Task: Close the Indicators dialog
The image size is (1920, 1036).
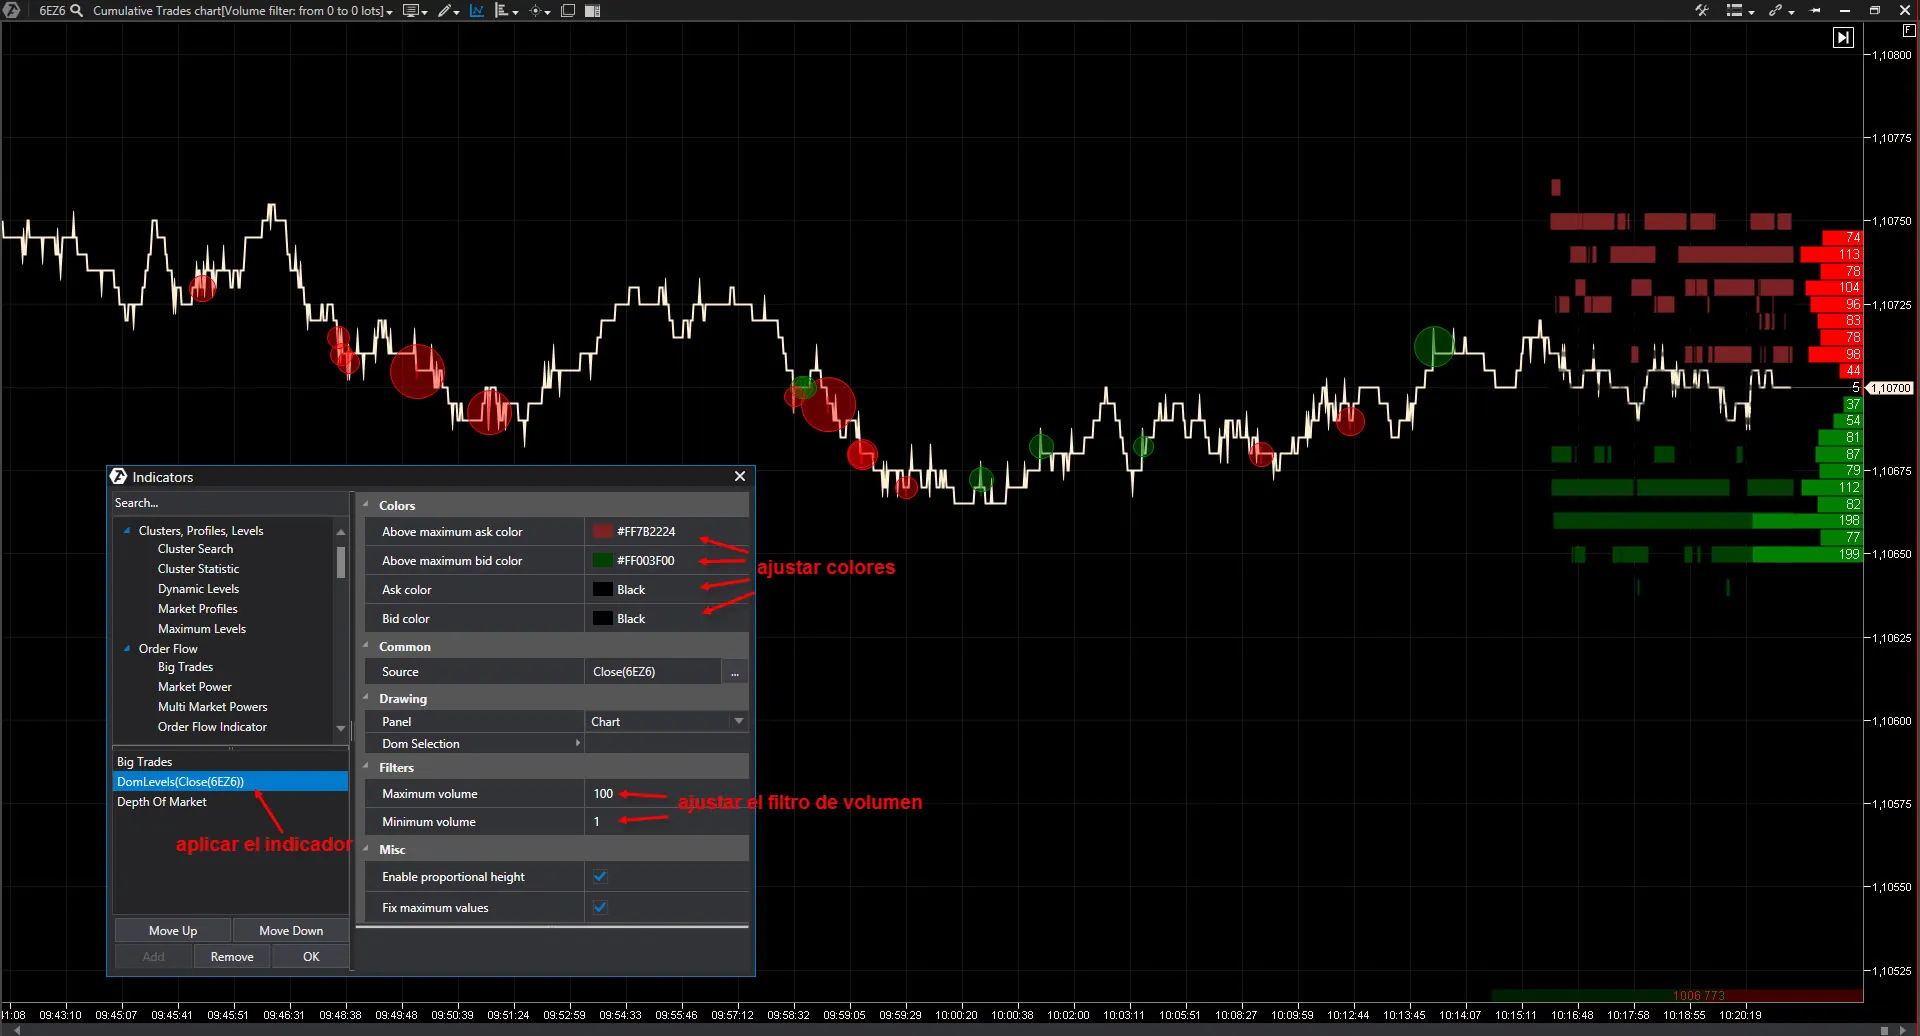Action: (x=740, y=476)
